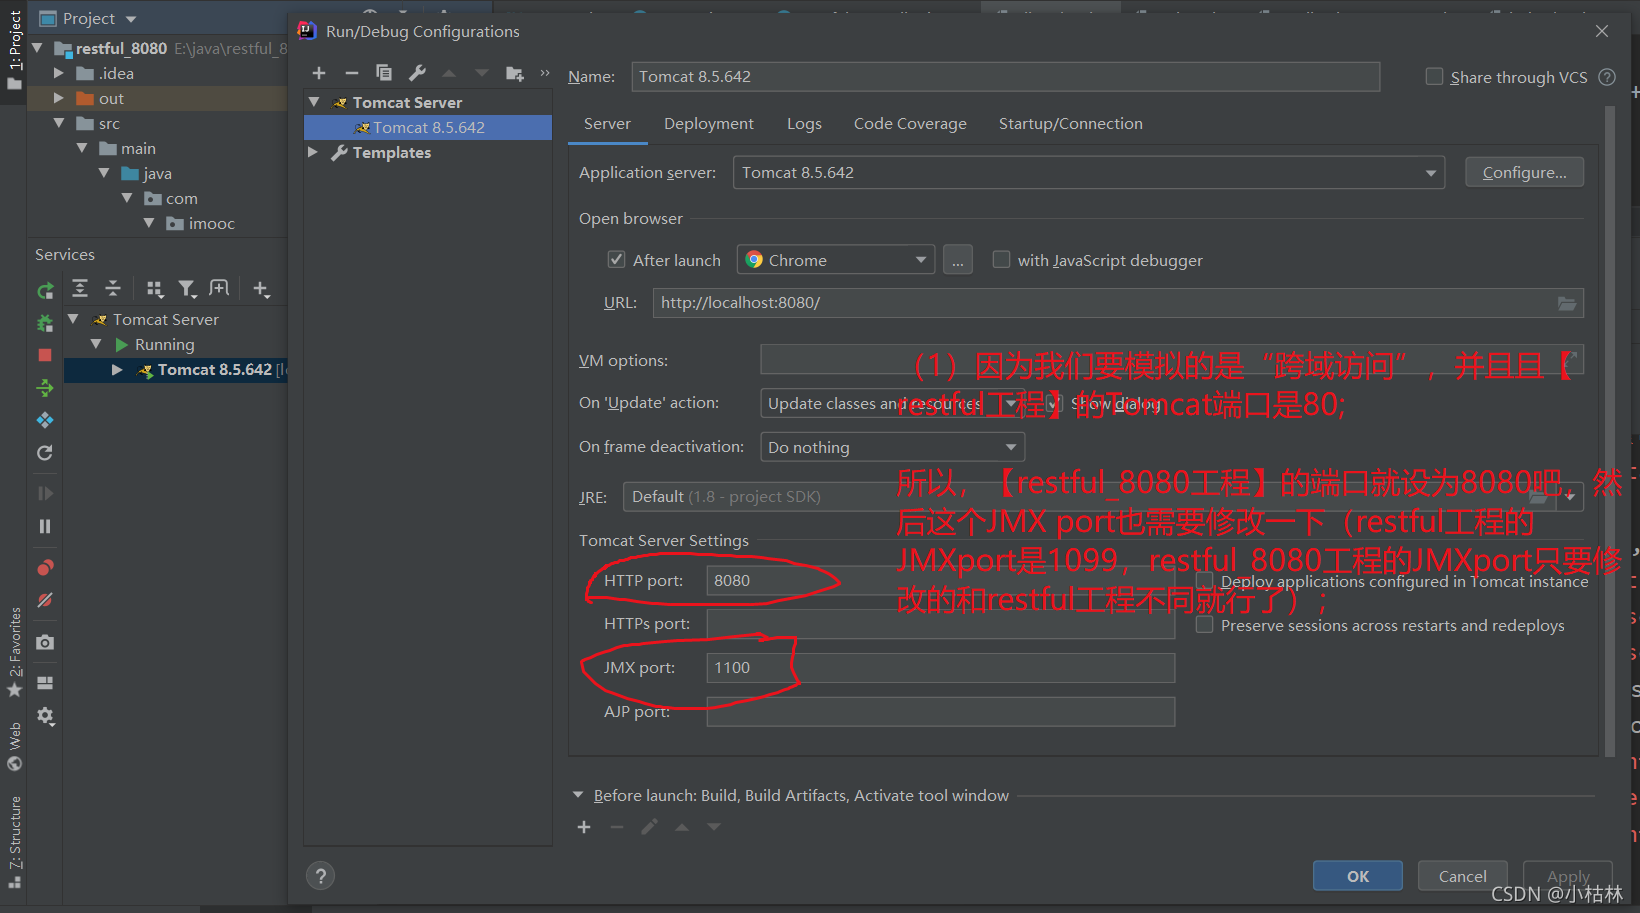The height and width of the screenshot is (913, 1640).
Task: Add new configuration with plus icon
Action: click(x=319, y=73)
